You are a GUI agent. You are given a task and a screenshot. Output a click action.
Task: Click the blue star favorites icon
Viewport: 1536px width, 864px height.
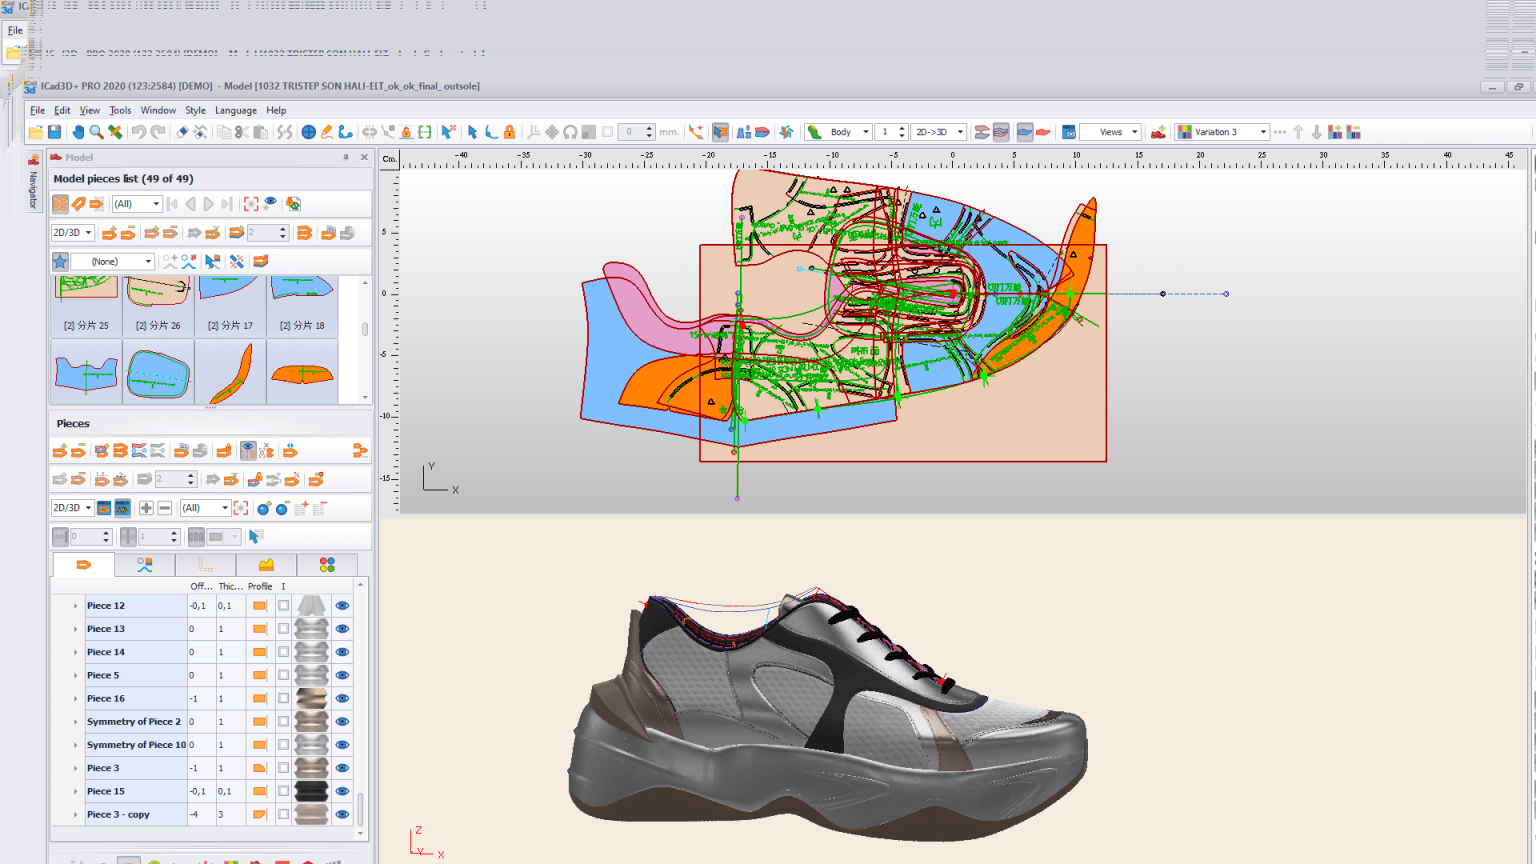coord(60,261)
